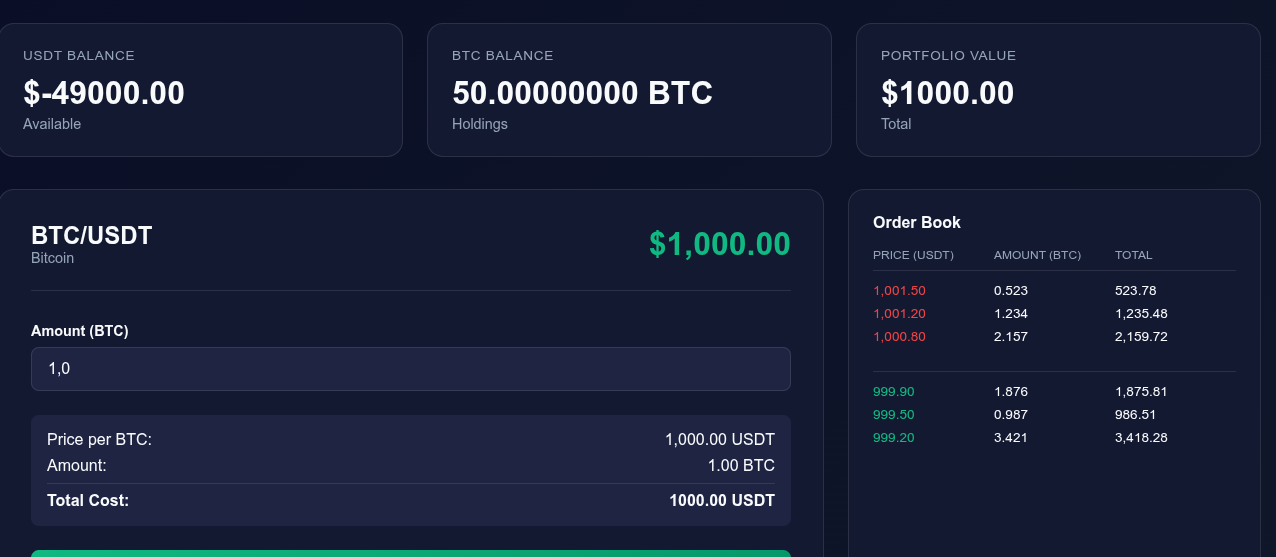Click the 2,159.72 total in the order book

pyautogui.click(x=1141, y=337)
